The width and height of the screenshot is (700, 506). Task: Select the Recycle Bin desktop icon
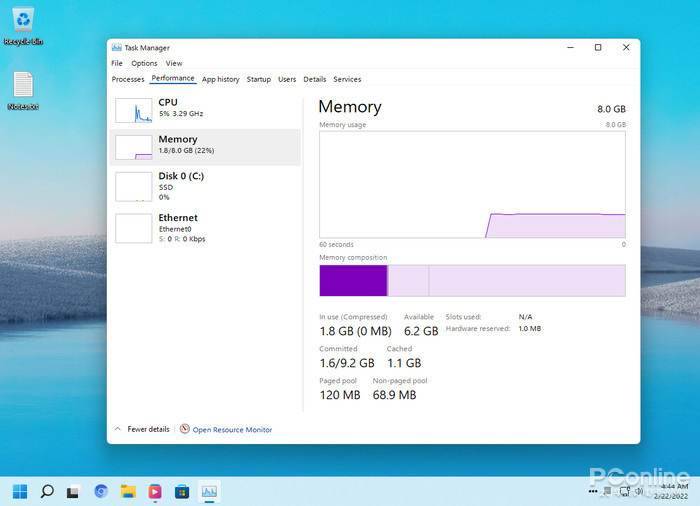click(23, 20)
